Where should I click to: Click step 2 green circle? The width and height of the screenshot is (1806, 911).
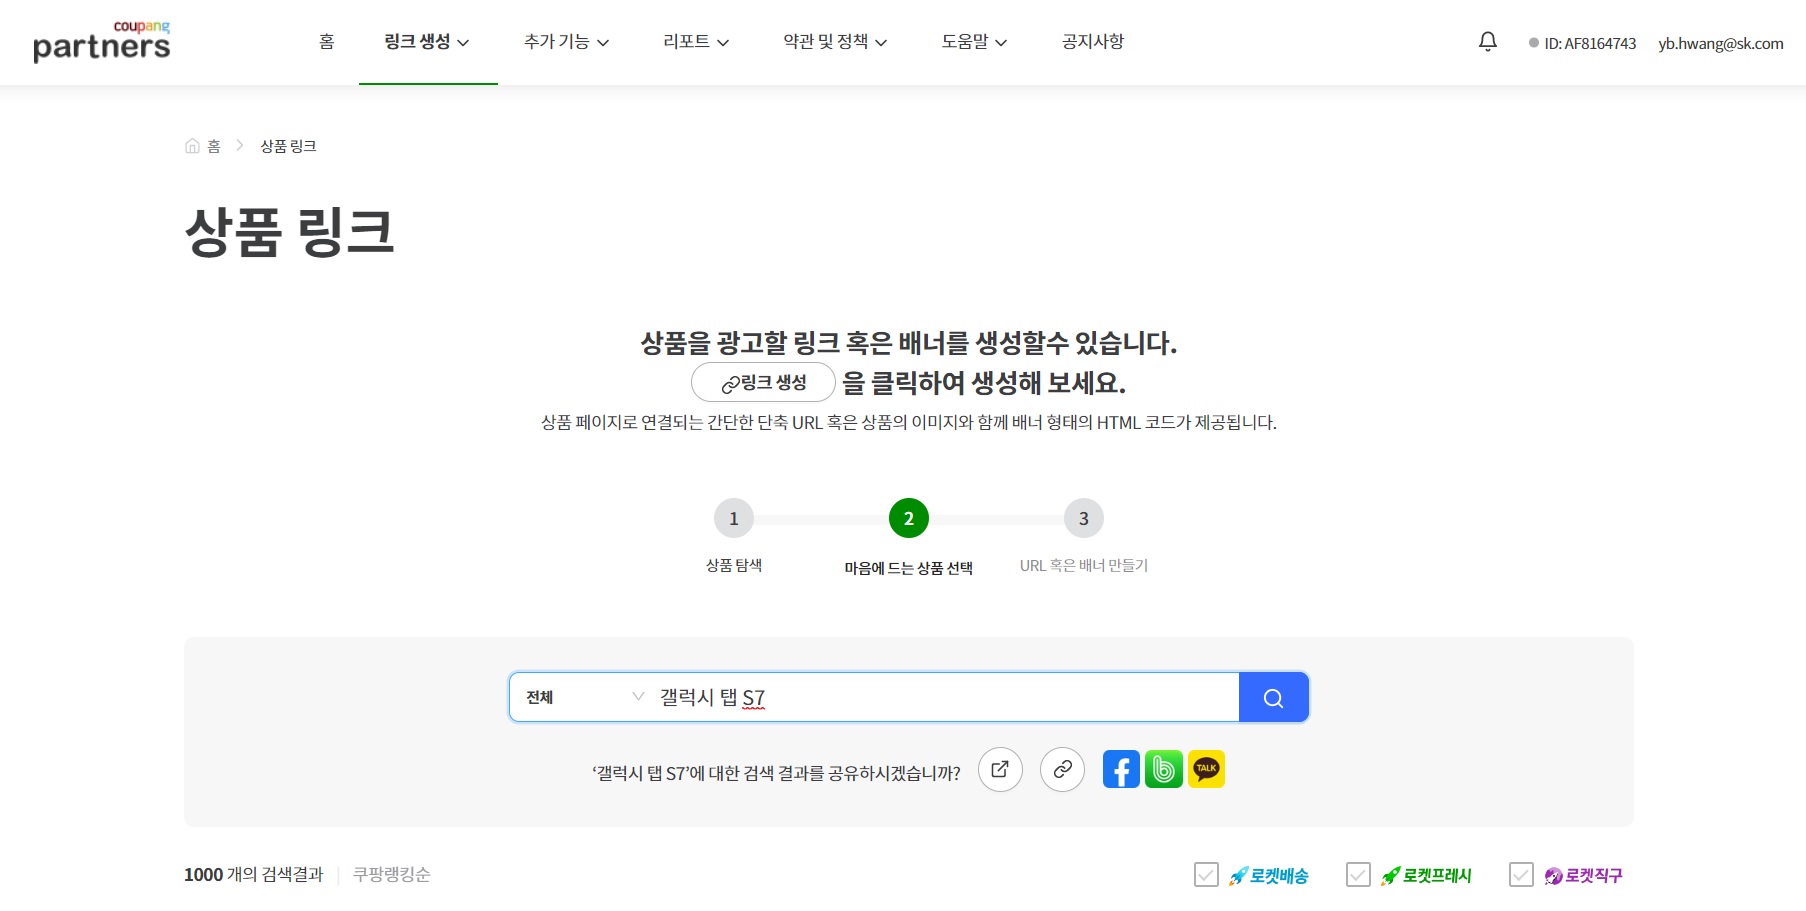click(x=908, y=518)
